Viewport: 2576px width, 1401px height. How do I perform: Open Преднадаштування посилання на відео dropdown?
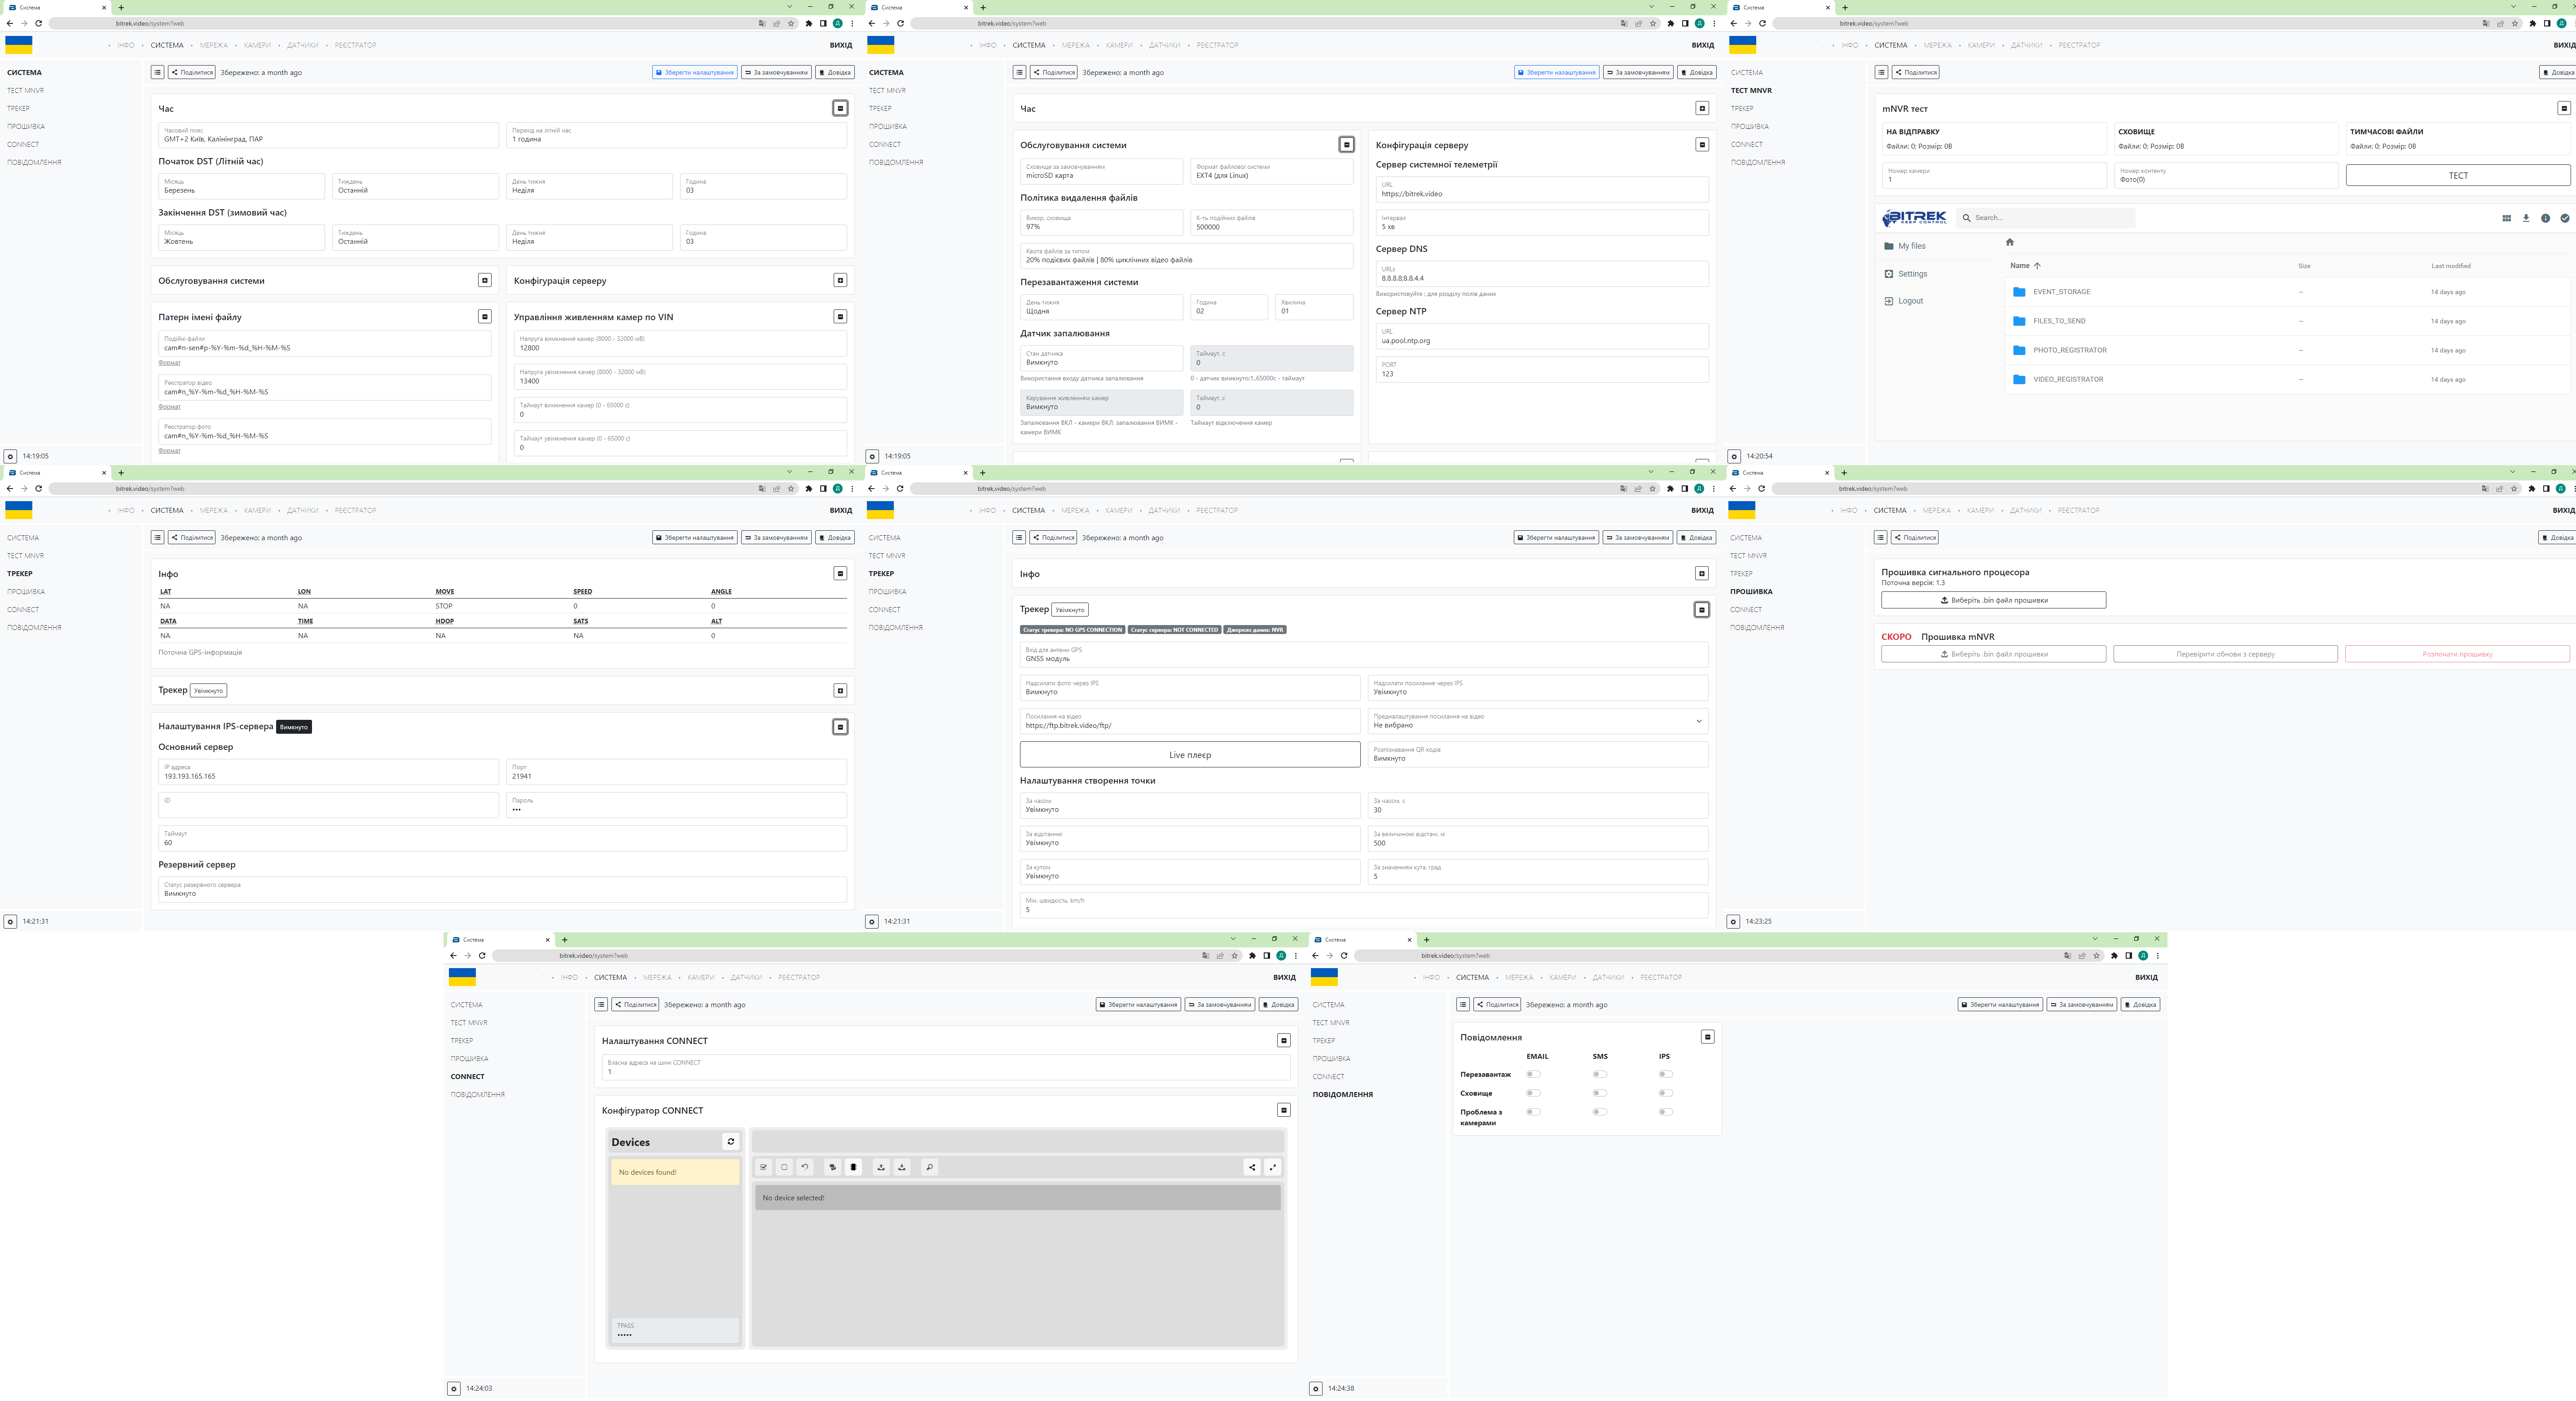tap(1537, 721)
